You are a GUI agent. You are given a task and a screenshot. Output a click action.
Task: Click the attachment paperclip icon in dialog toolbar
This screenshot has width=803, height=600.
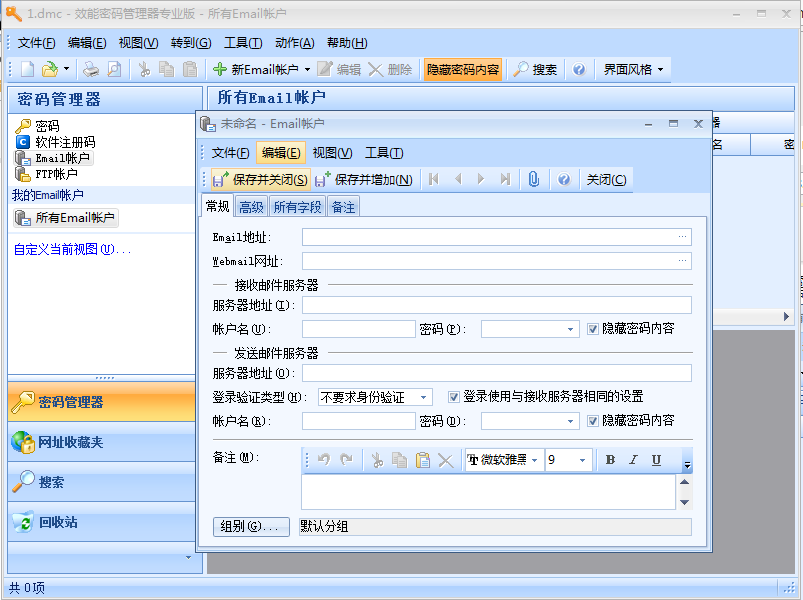pyautogui.click(x=534, y=179)
